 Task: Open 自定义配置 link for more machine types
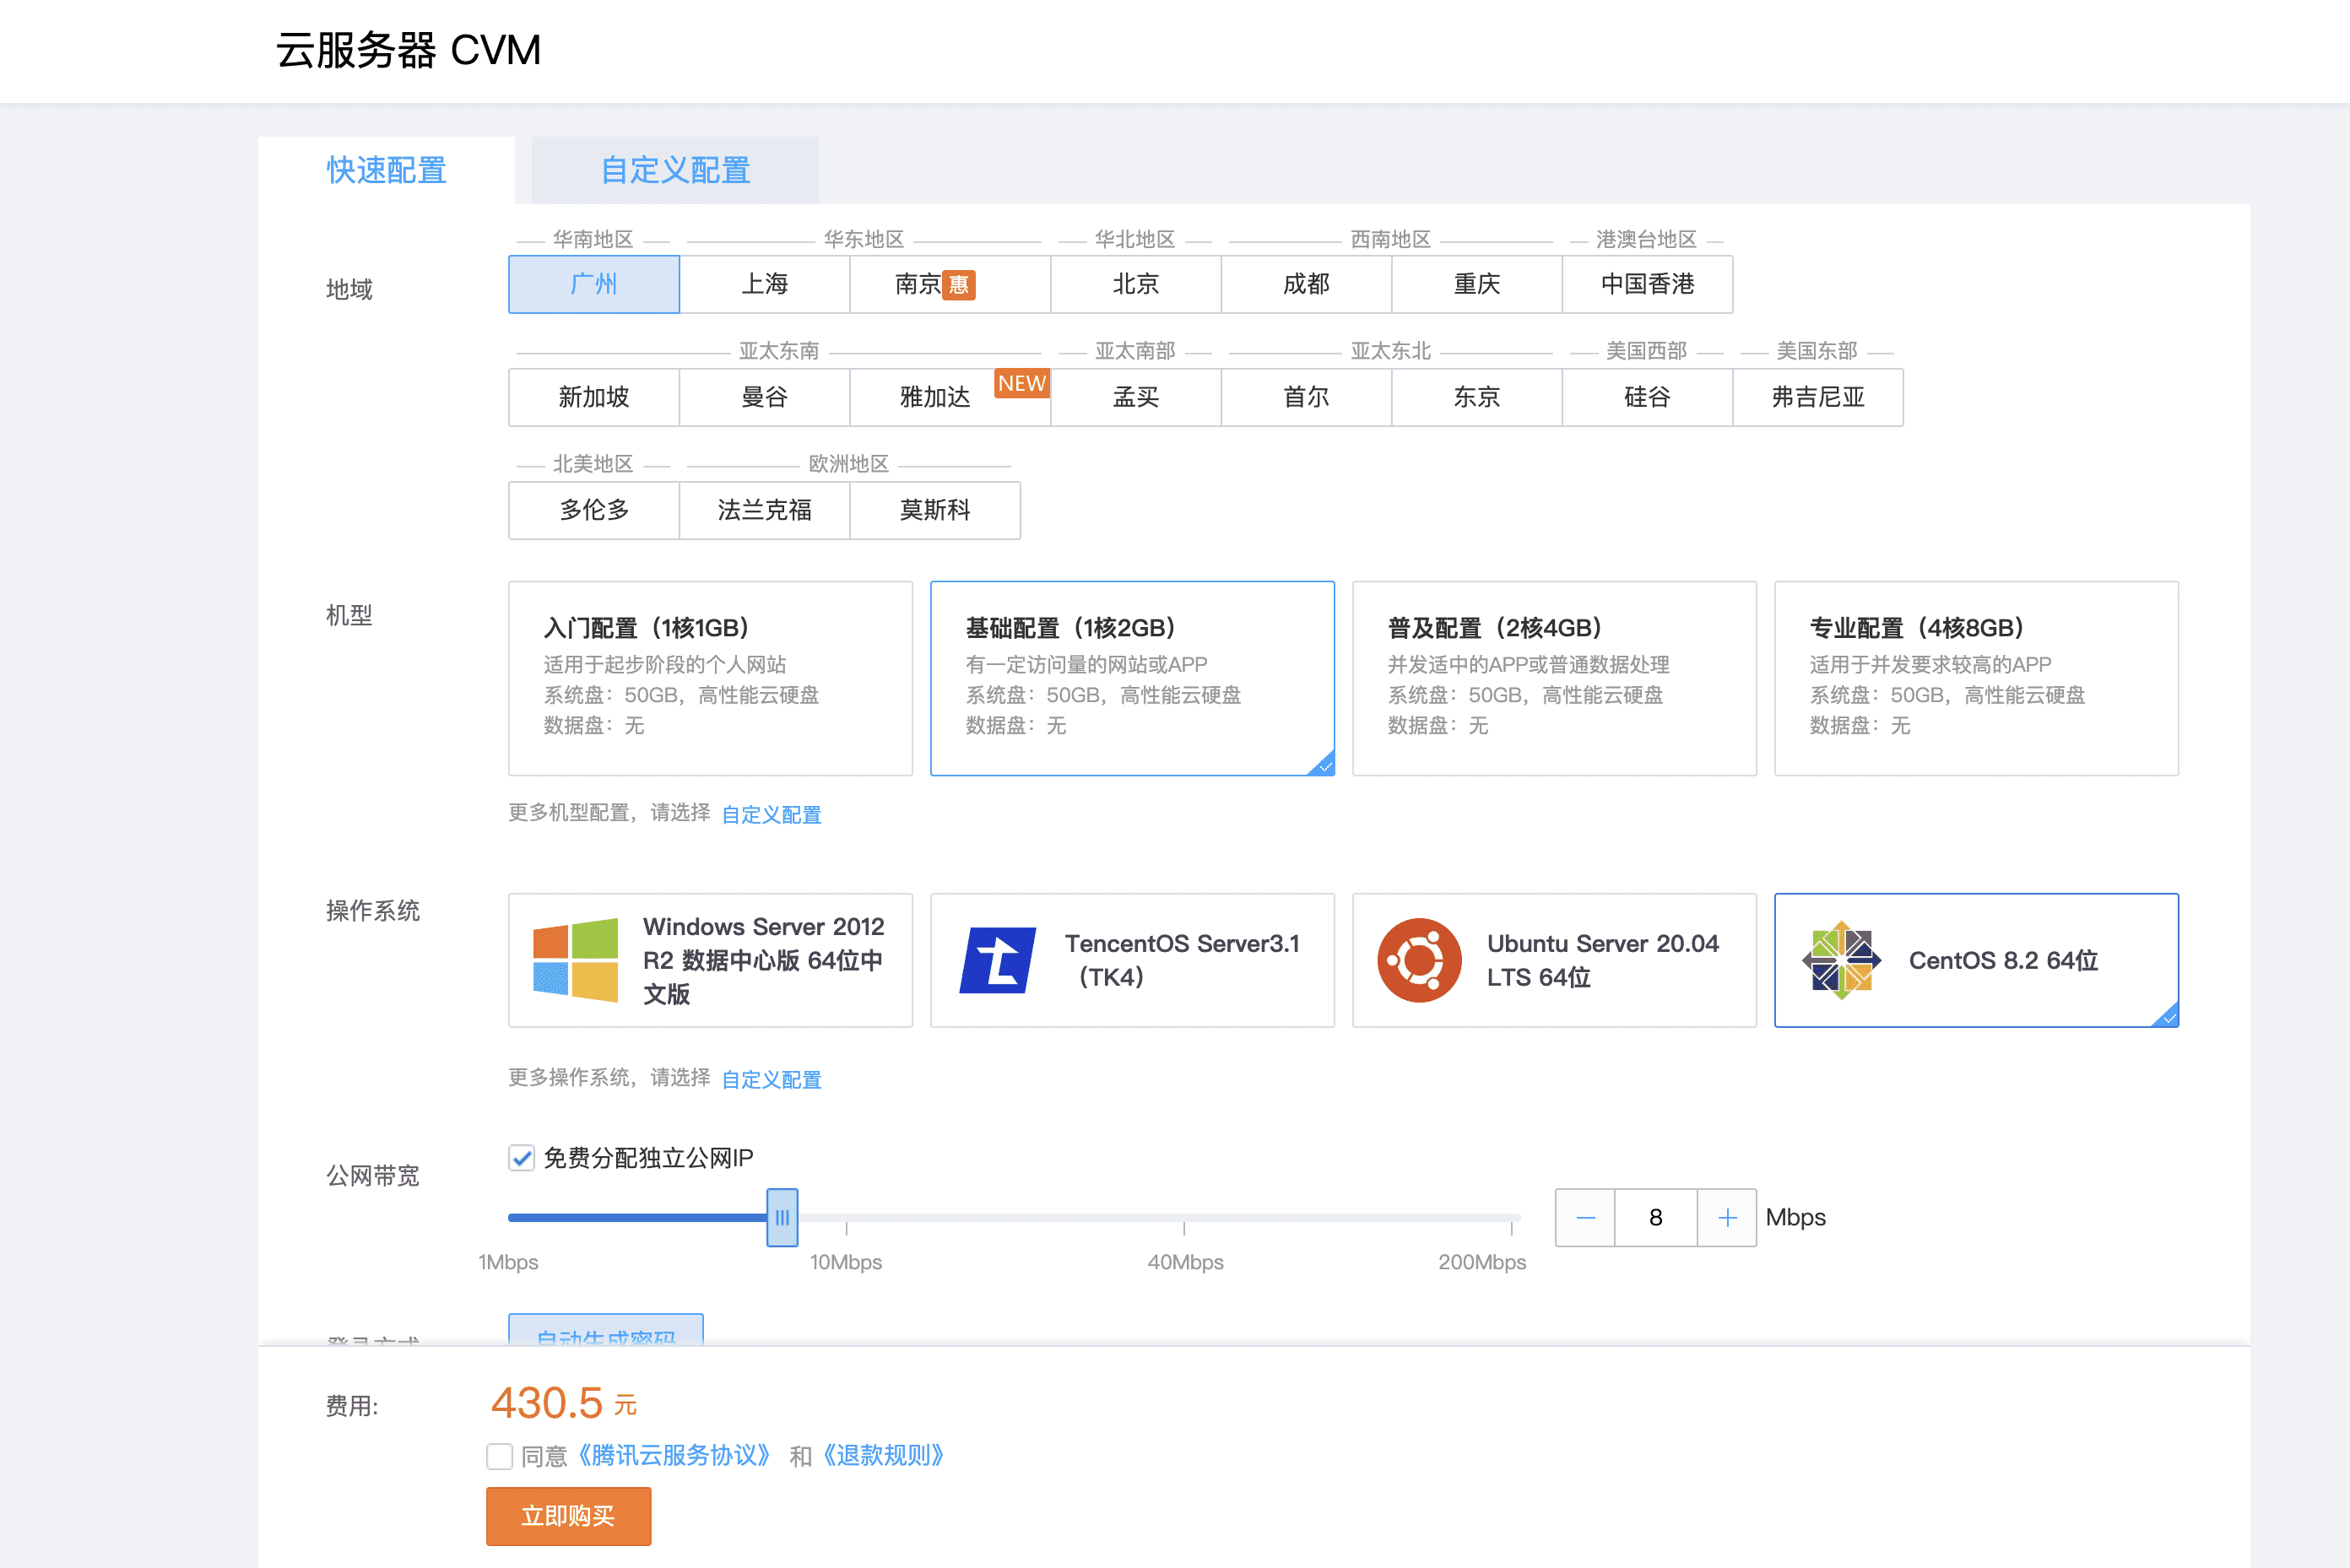pyautogui.click(x=771, y=814)
